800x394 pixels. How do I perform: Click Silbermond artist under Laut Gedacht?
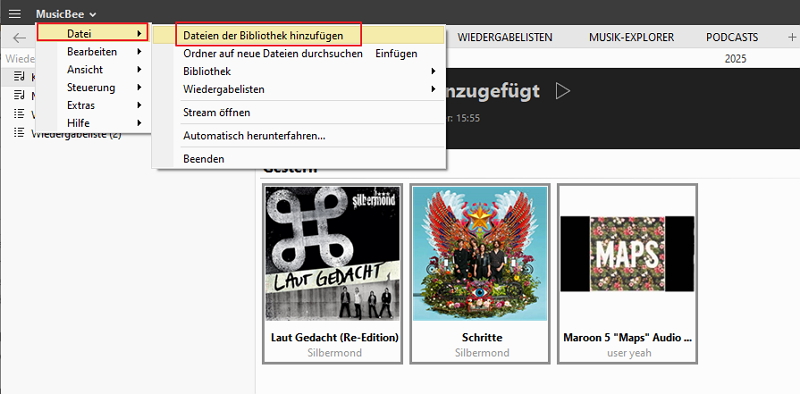(x=334, y=353)
